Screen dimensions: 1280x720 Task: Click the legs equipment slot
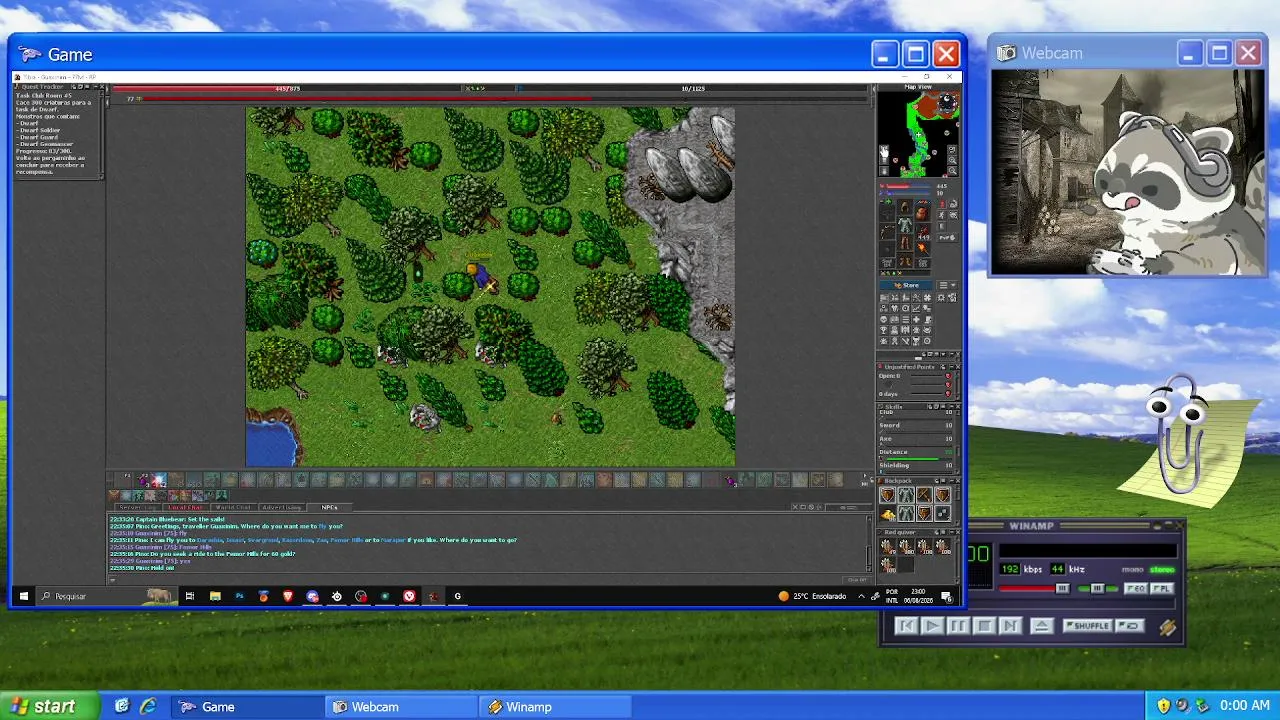tap(905, 243)
